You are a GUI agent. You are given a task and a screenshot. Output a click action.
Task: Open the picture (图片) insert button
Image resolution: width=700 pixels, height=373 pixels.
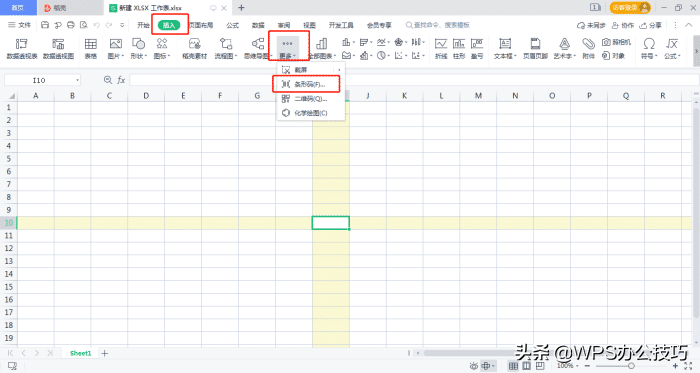coord(116,48)
